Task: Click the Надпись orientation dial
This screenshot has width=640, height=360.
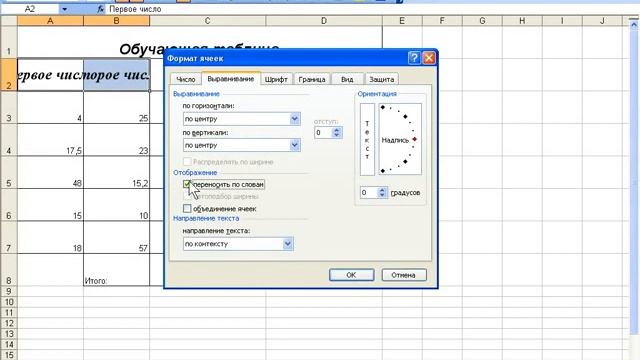Action: coord(400,140)
